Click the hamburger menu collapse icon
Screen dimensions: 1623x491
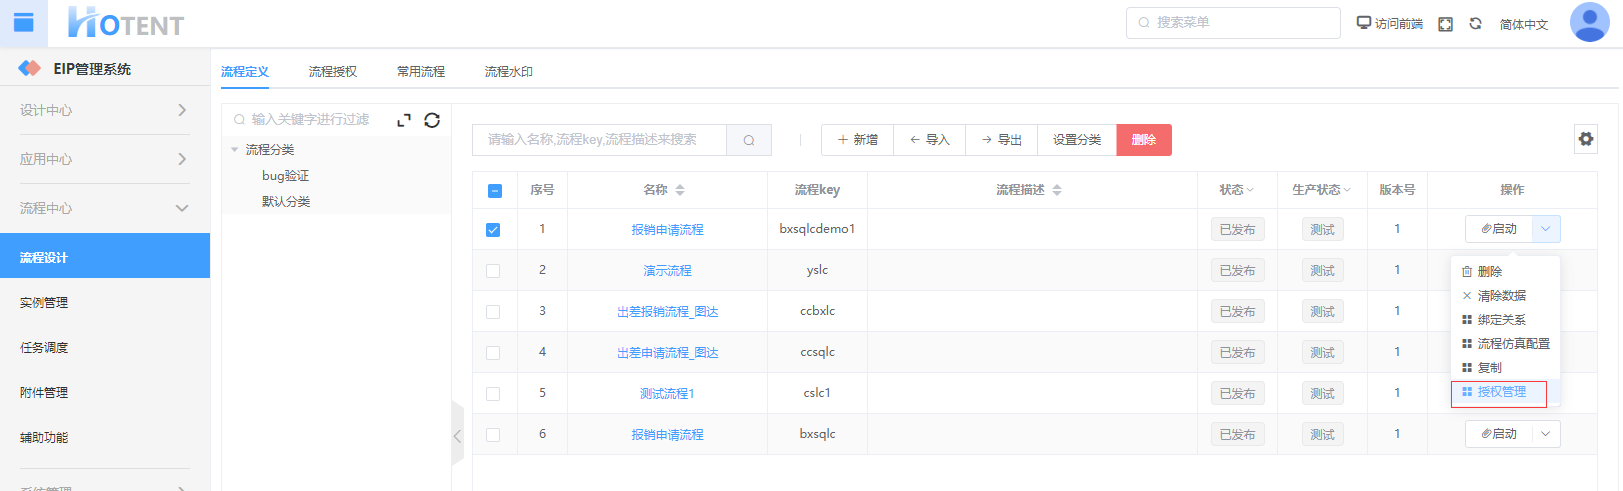[23, 22]
